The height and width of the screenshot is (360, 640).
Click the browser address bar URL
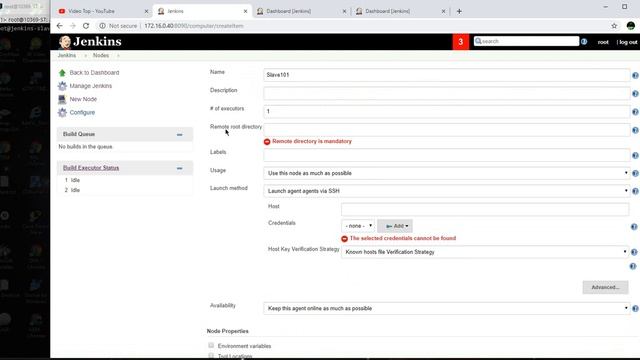point(194,26)
